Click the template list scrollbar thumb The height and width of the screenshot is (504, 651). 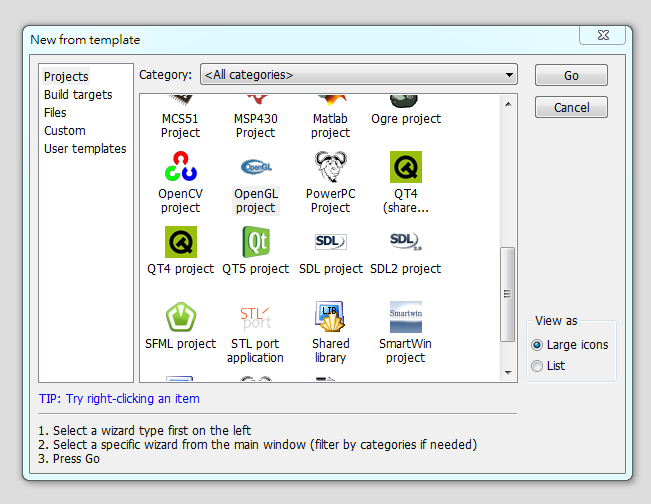pyautogui.click(x=507, y=294)
